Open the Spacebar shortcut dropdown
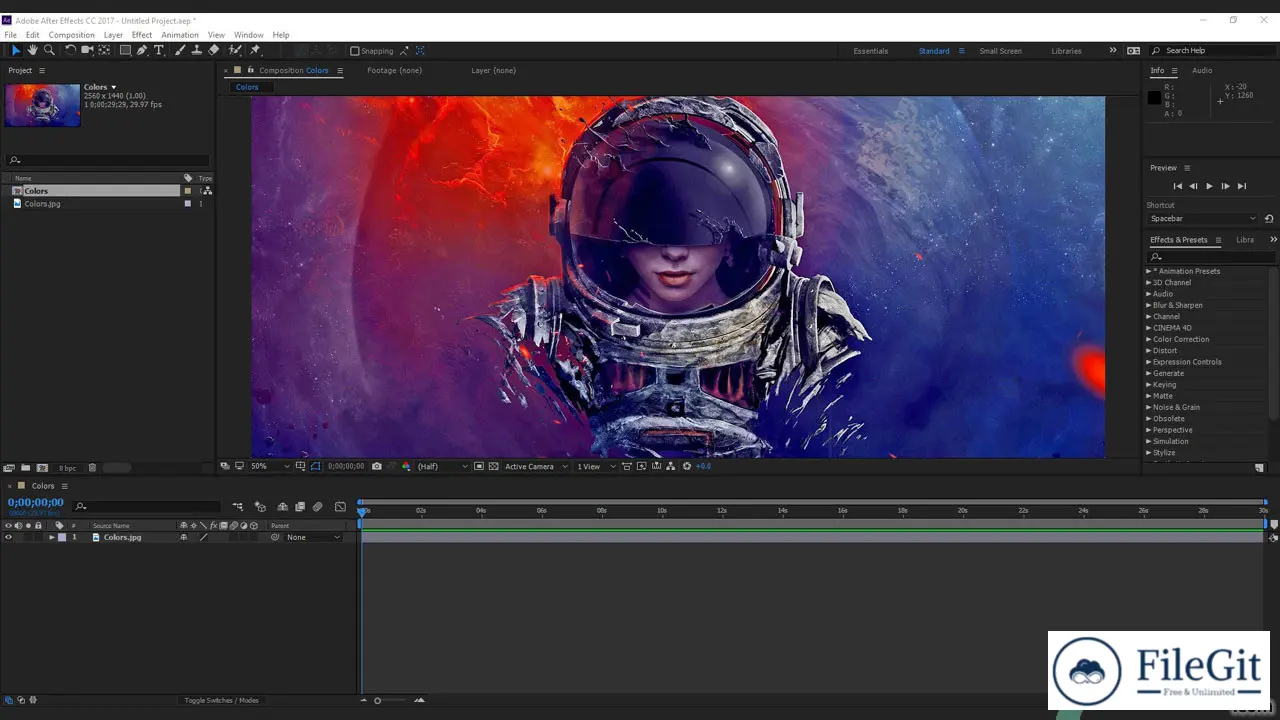1280x720 pixels. [x=1202, y=218]
